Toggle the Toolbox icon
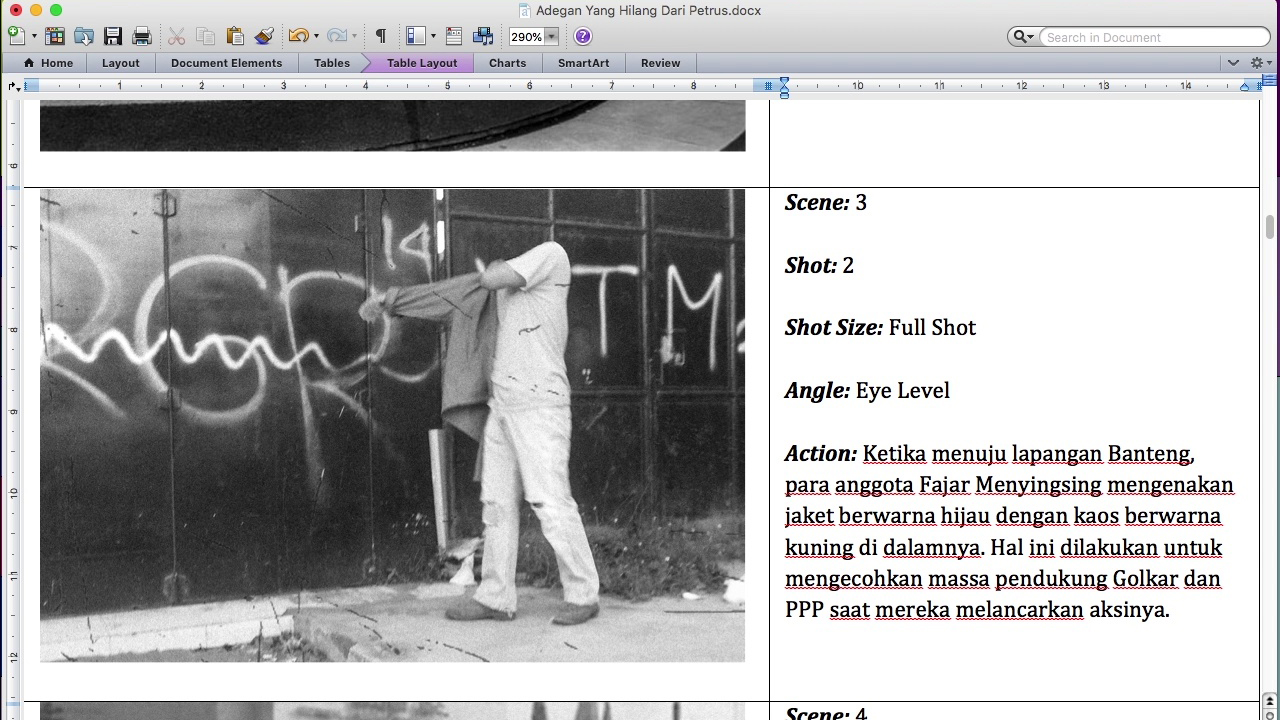This screenshot has width=1280, height=720. tap(454, 36)
